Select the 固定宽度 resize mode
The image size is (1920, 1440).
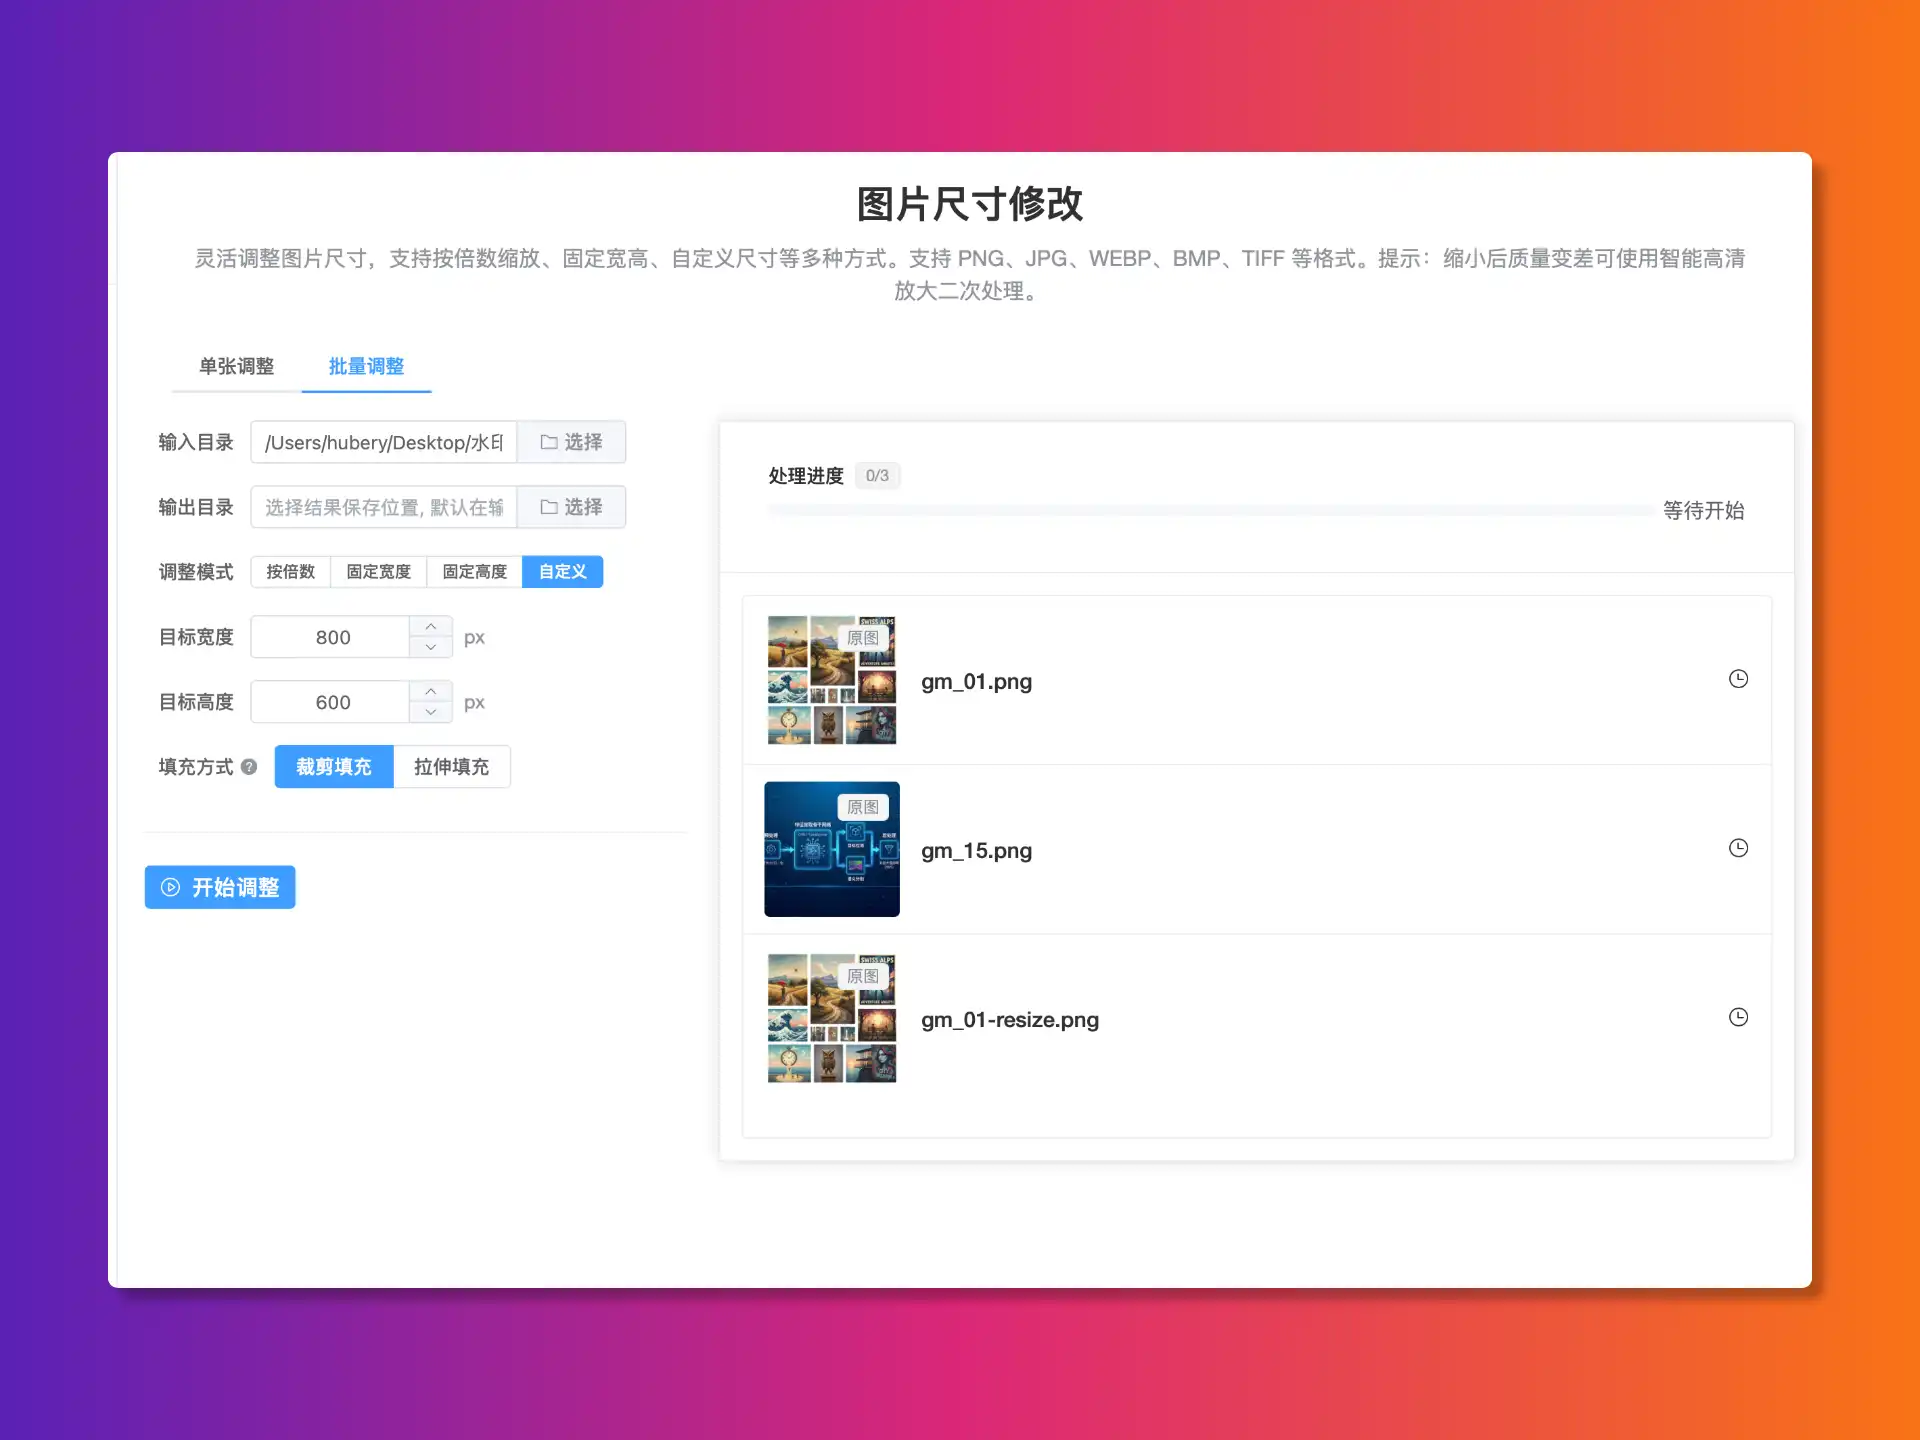378,571
